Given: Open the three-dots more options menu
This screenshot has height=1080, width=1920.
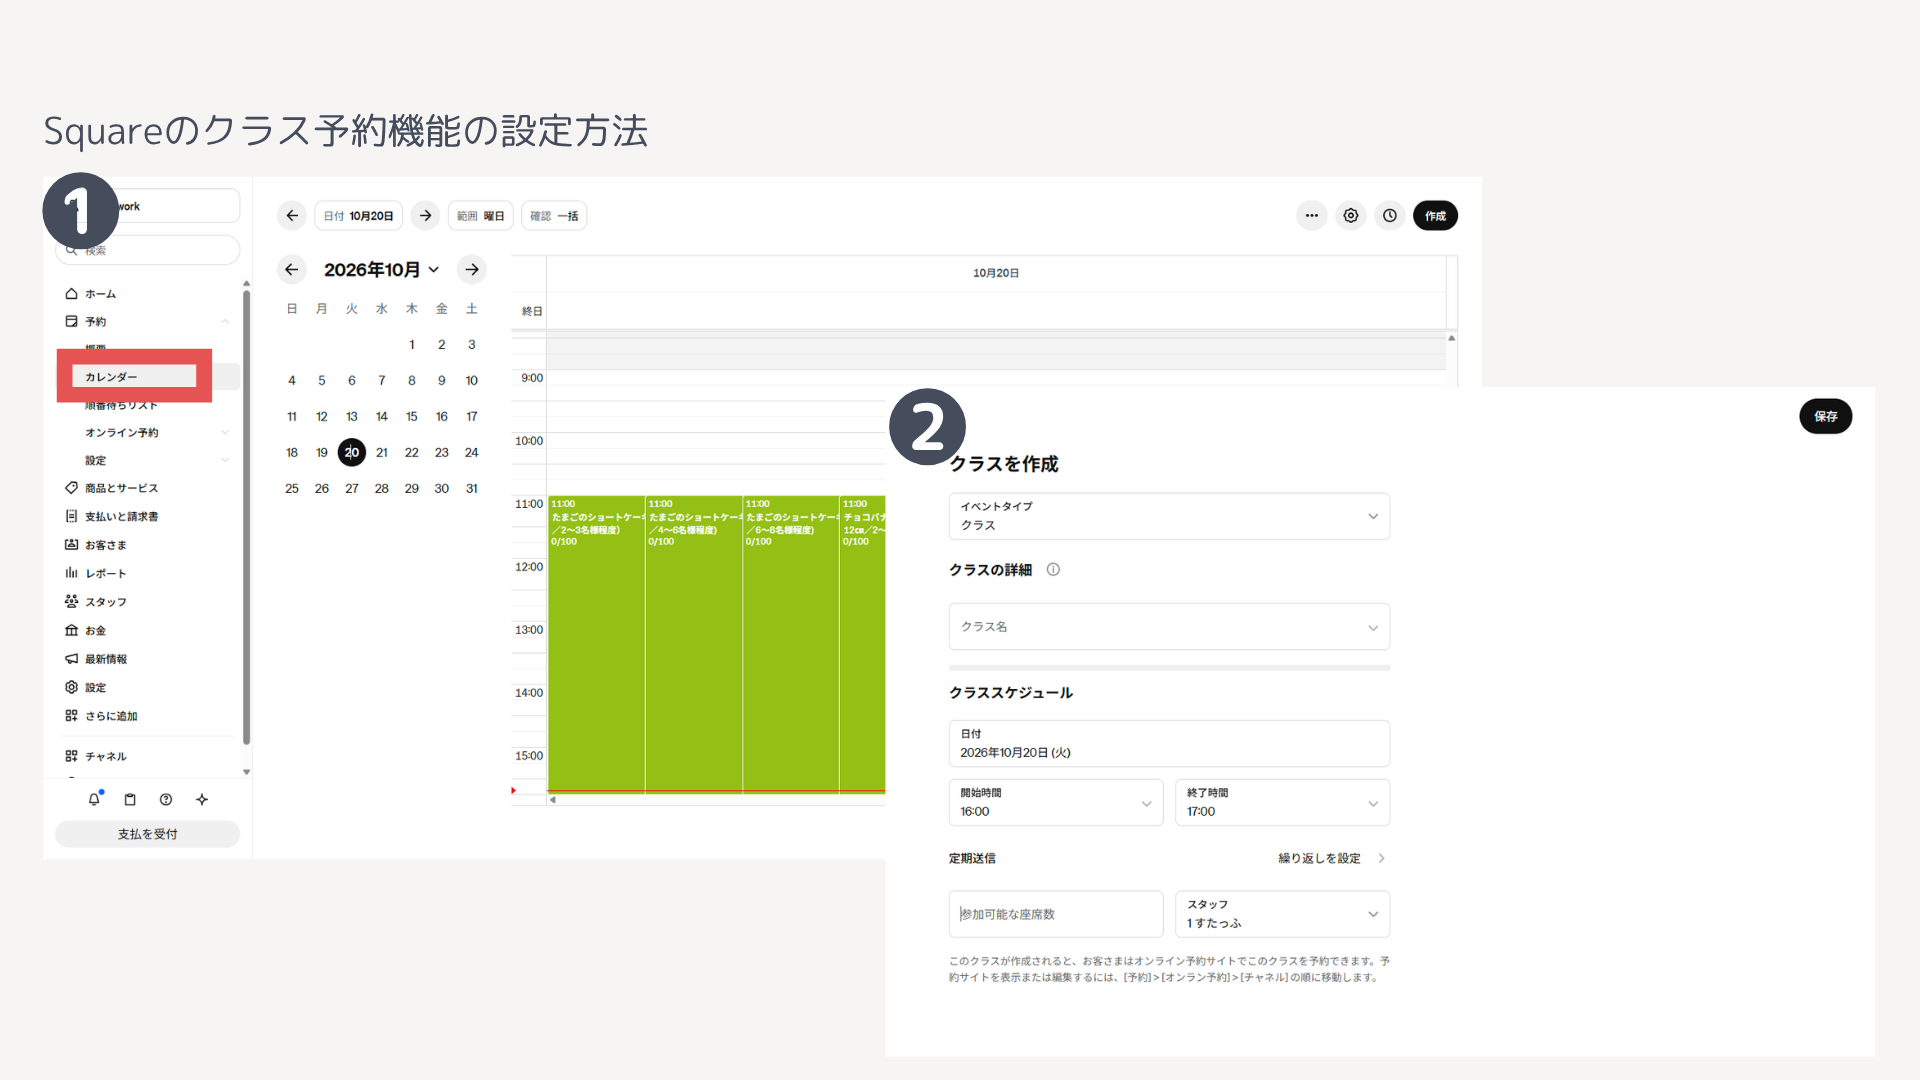Looking at the screenshot, I should (x=1311, y=216).
